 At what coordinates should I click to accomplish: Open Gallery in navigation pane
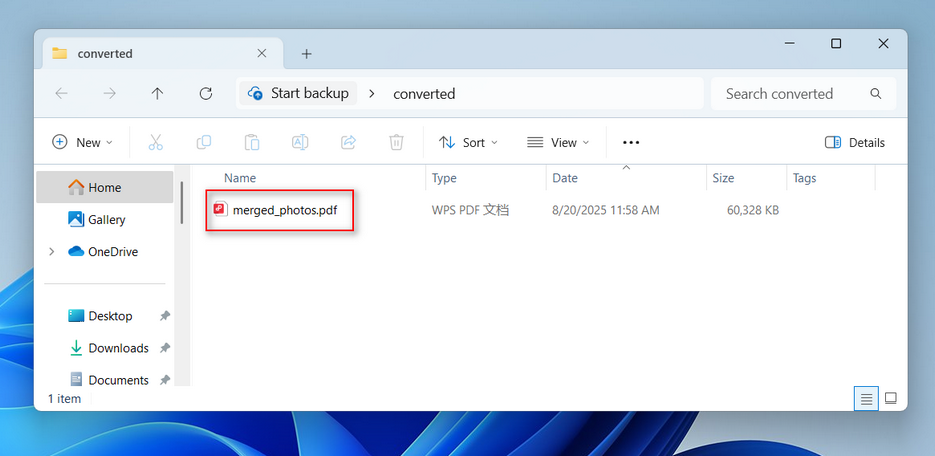(x=106, y=219)
